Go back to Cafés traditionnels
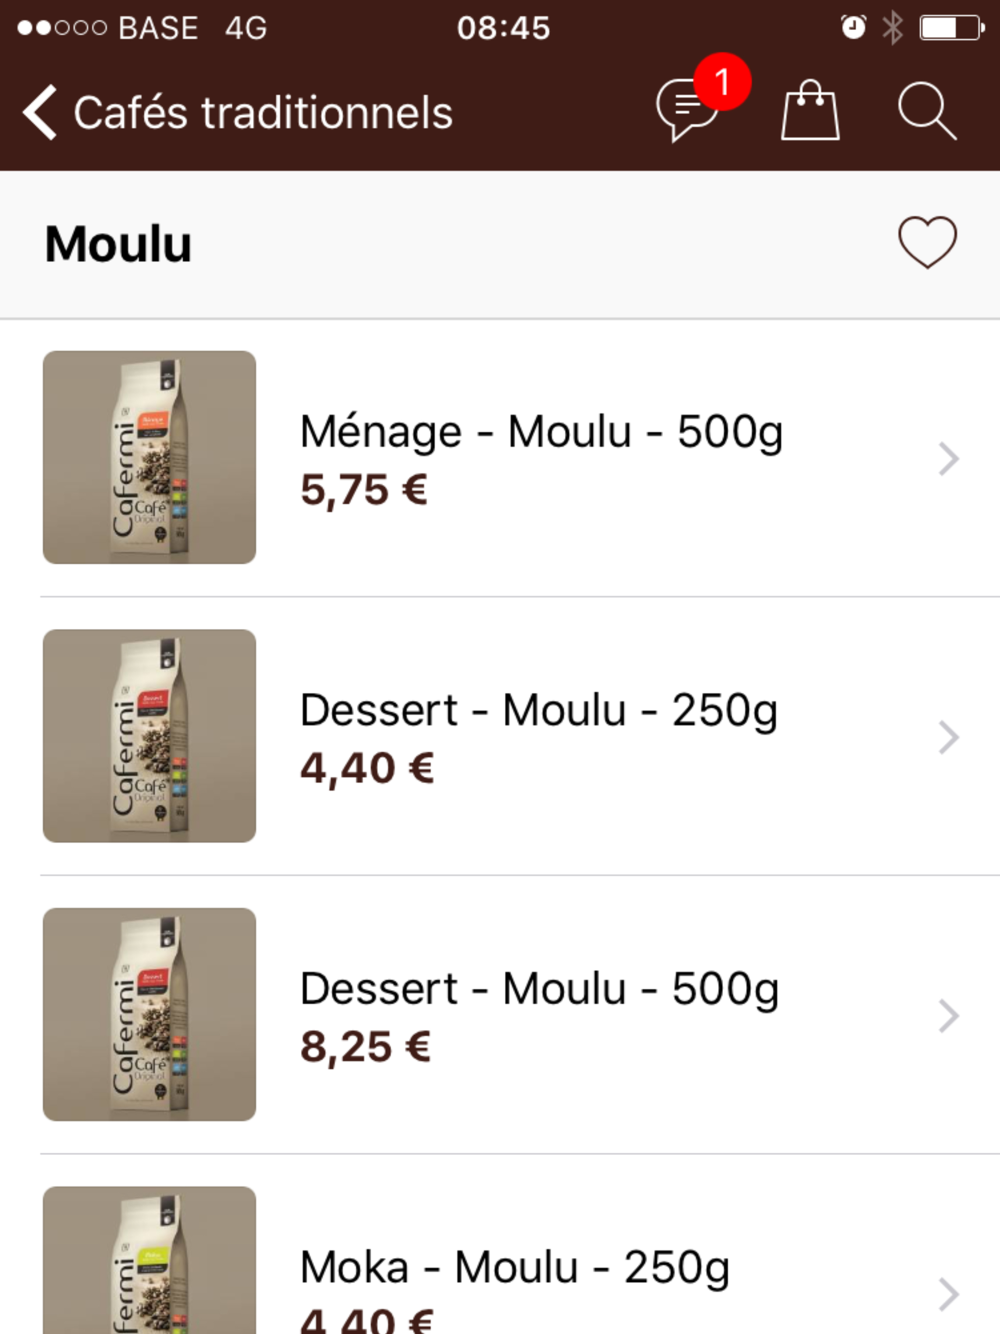Viewport: 1000px width, 1334px height. pos(263,113)
